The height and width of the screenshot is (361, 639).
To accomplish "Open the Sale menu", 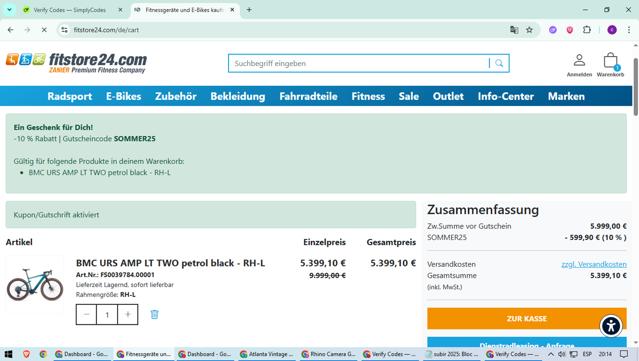I will pos(409,96).
